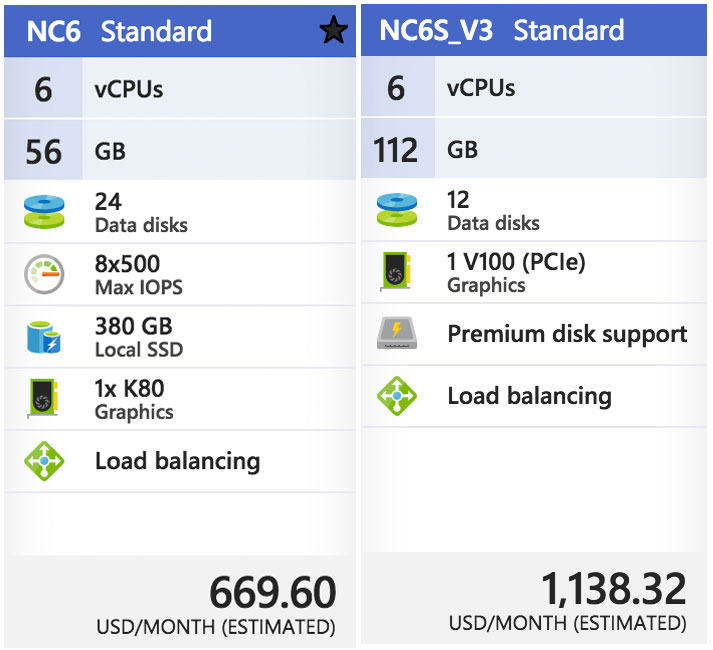Click the 1,138.32 monthly price
Image resolution: width=713 pixels, height=650 pixels.
[613, 589]
